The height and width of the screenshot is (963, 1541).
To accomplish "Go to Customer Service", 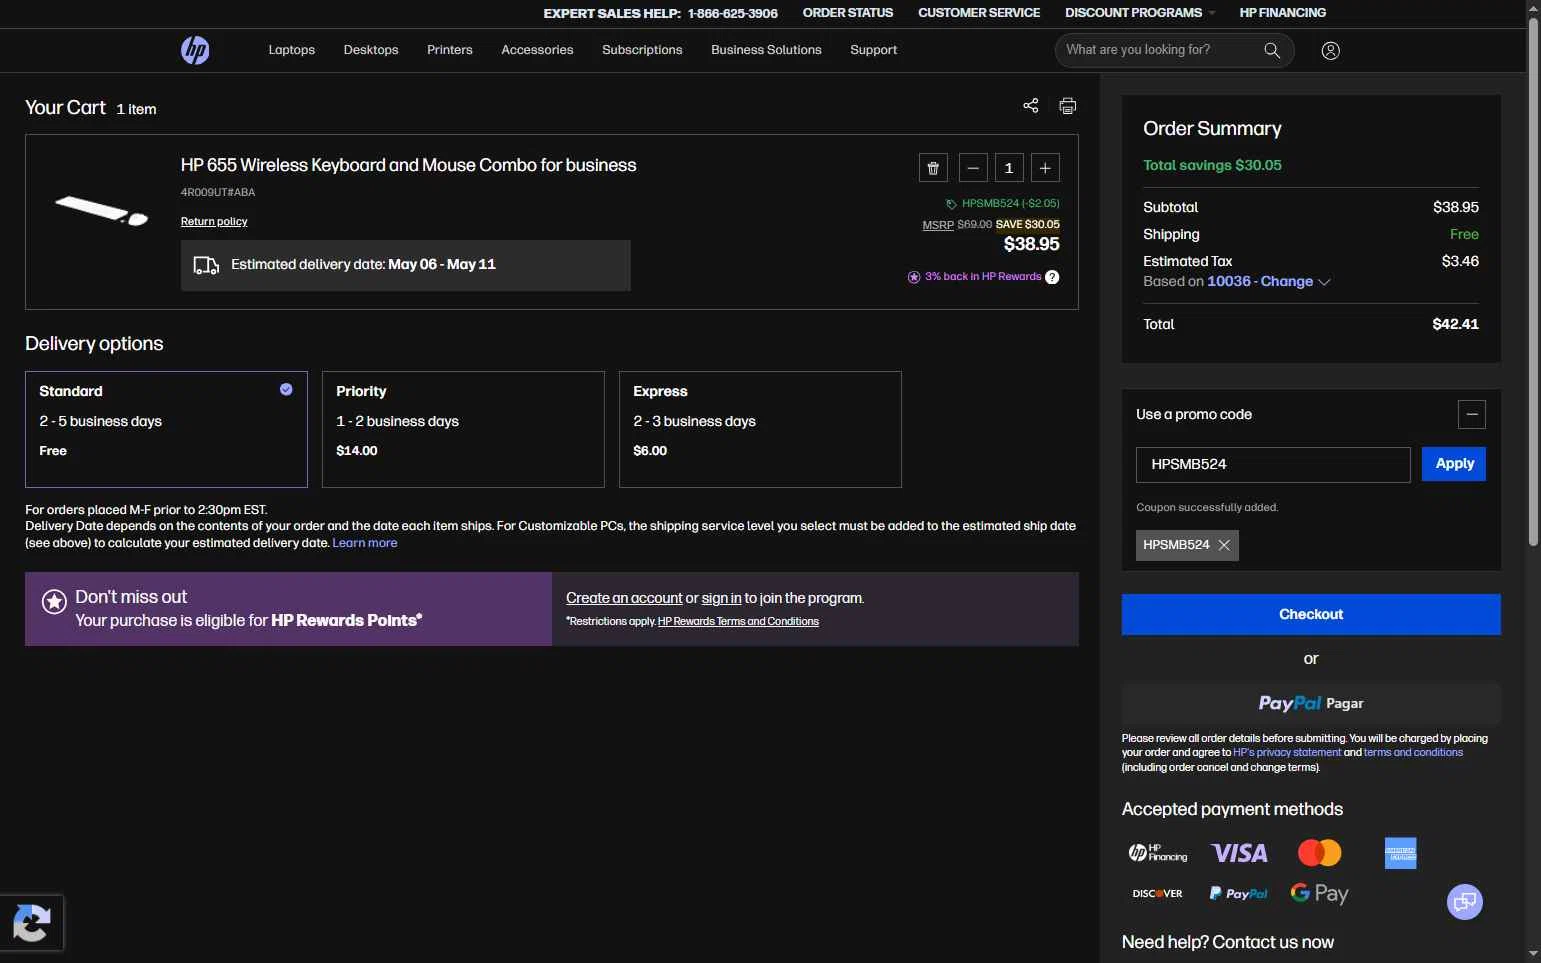I will click(x=979, y=13).
